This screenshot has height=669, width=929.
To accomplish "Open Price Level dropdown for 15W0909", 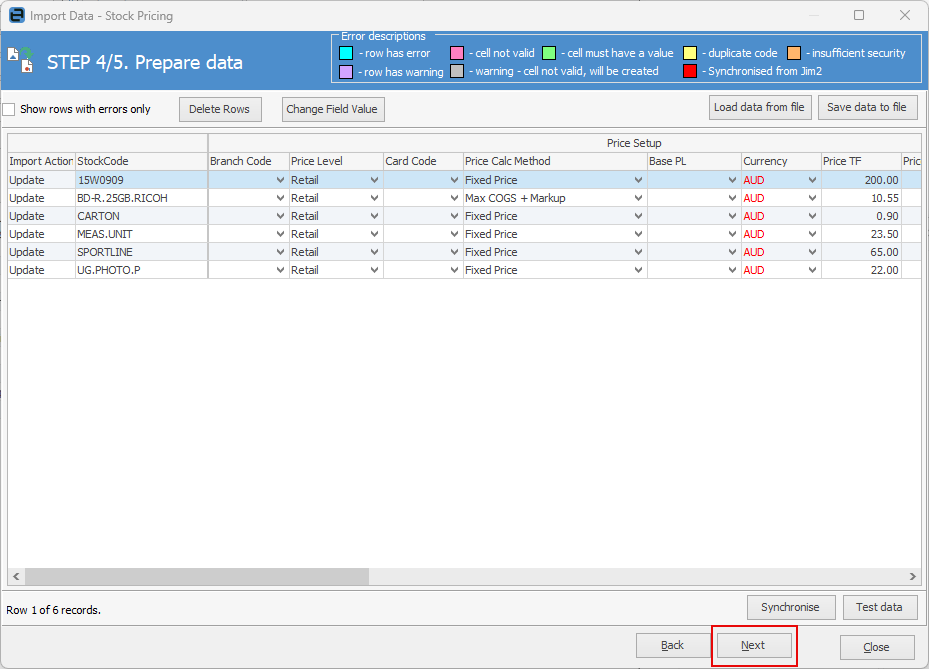I will pyautogui.click(x=374, y=181).
